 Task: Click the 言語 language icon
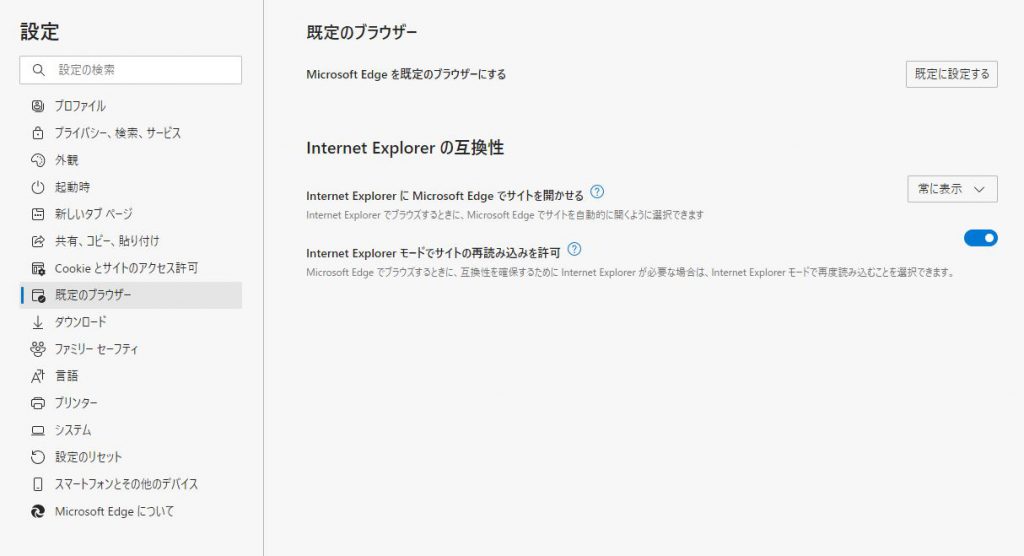pyautogui.click(x=38, y=376)
